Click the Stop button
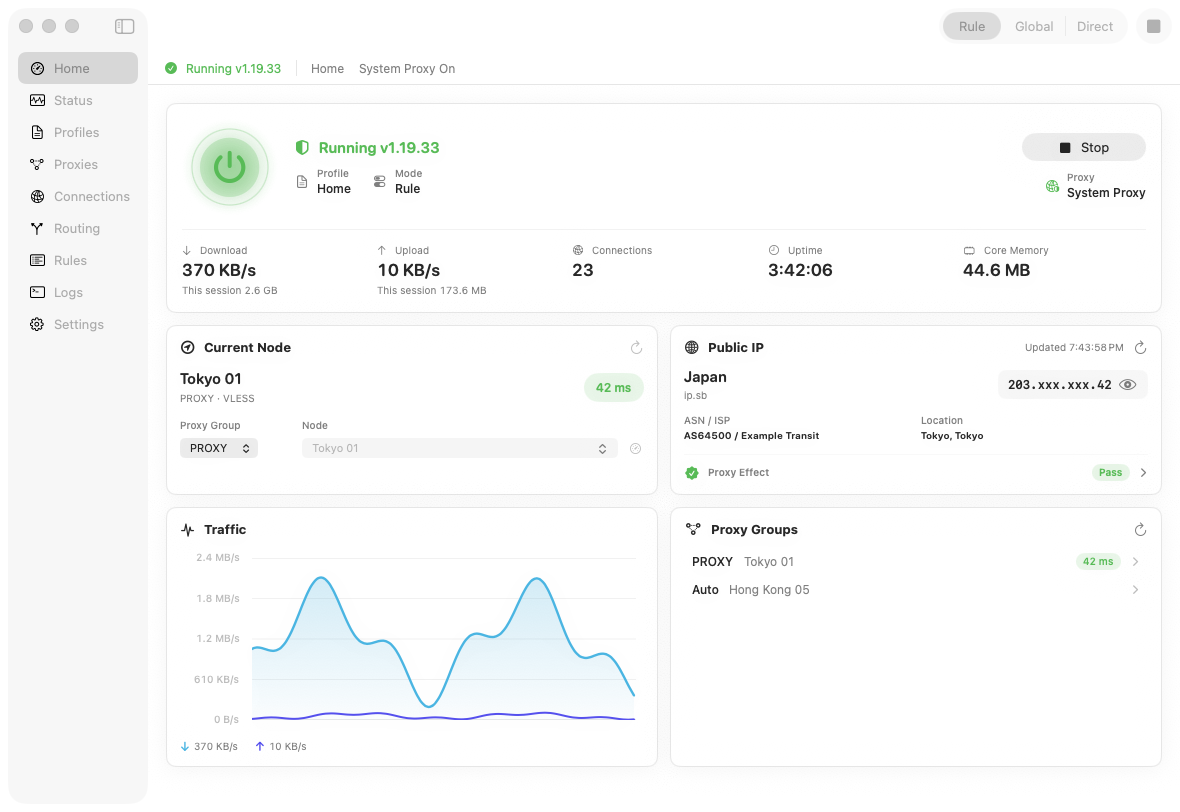The width and height of the screenshot is (1180, 812). click(1083, 147)
